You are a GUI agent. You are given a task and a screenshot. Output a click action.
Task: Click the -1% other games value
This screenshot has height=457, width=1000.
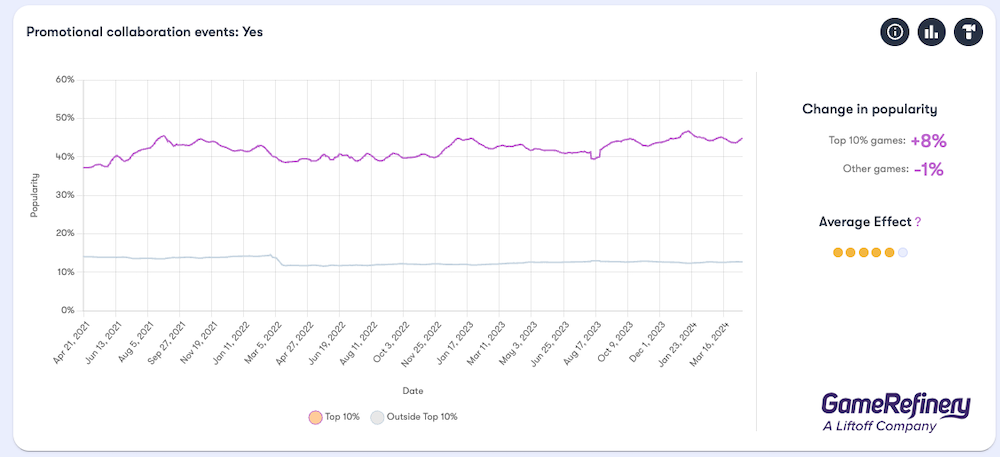[928, 169]
